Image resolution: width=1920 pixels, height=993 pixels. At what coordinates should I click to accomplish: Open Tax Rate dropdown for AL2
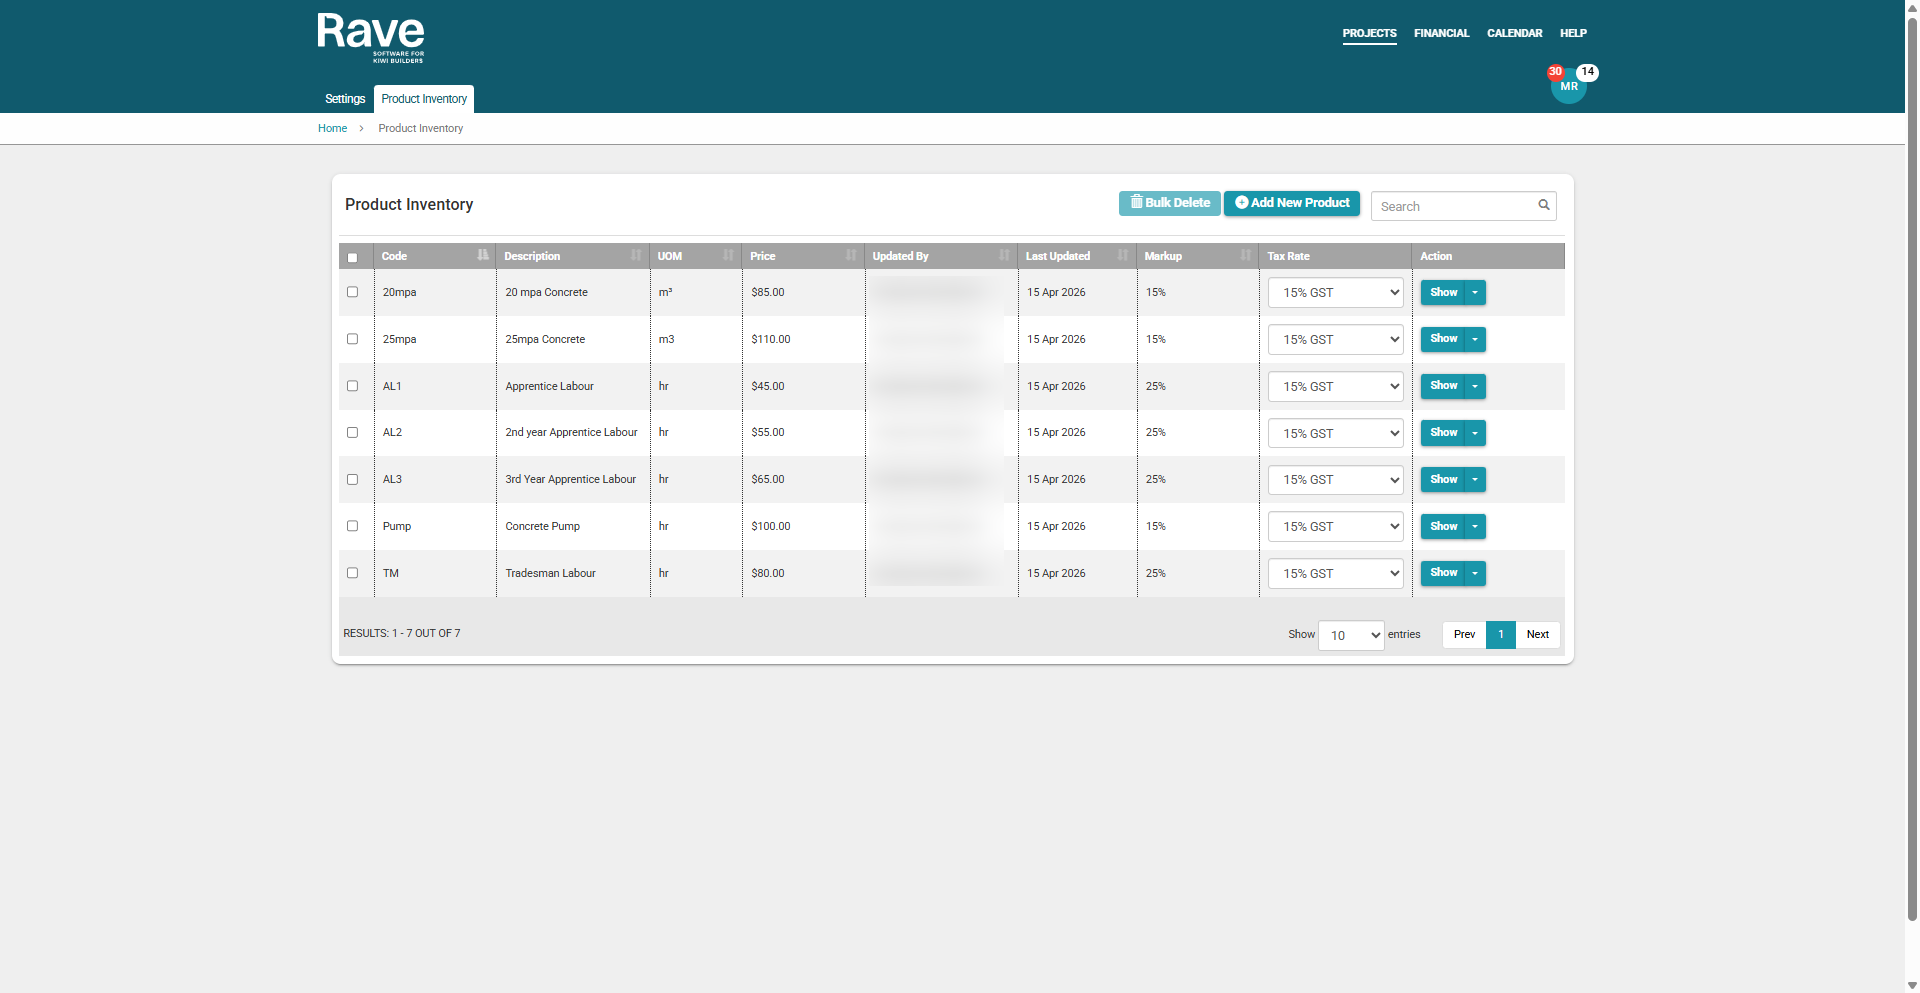(x=1335, y=433)
